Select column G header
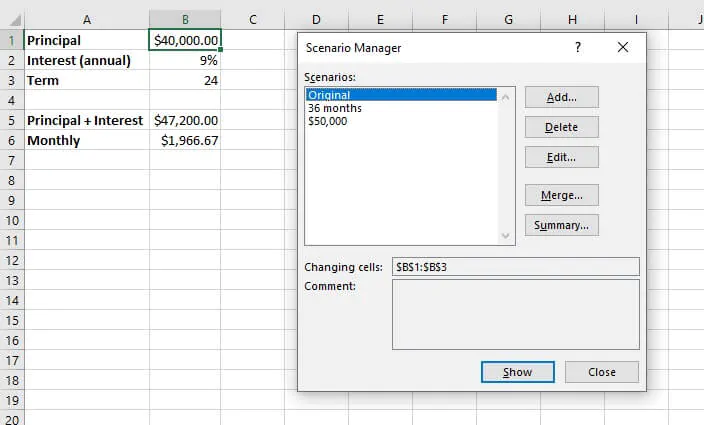The image size is (704, 425). (509, 19)
